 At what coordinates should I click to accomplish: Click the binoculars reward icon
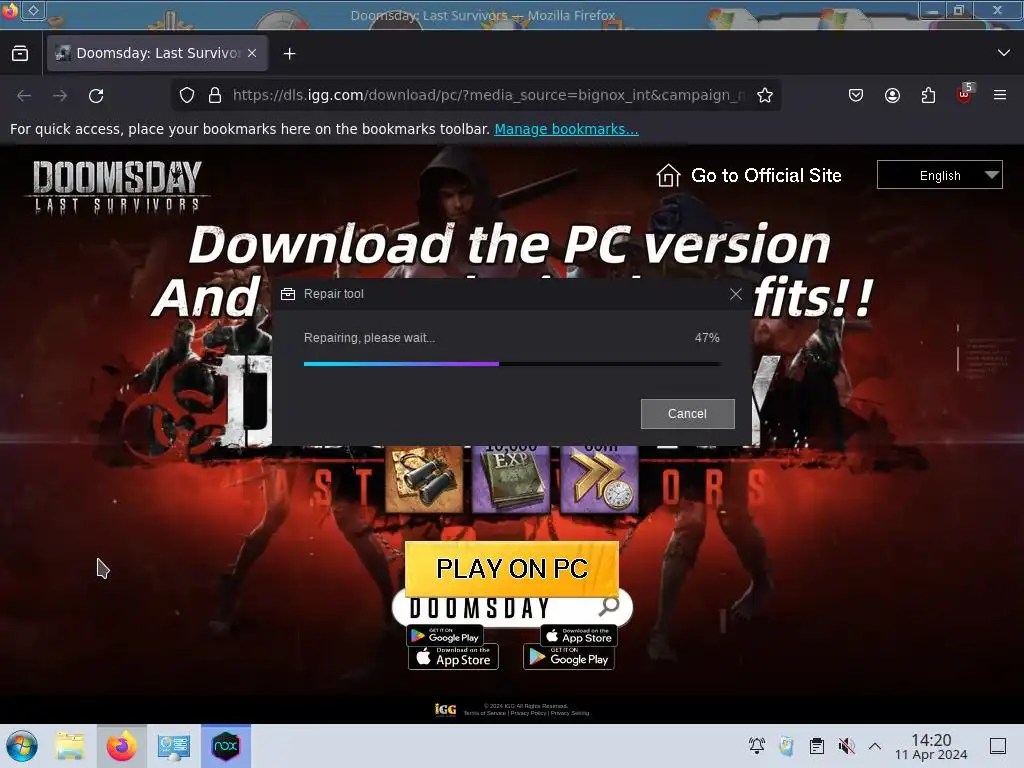click(x=424, y=479)
